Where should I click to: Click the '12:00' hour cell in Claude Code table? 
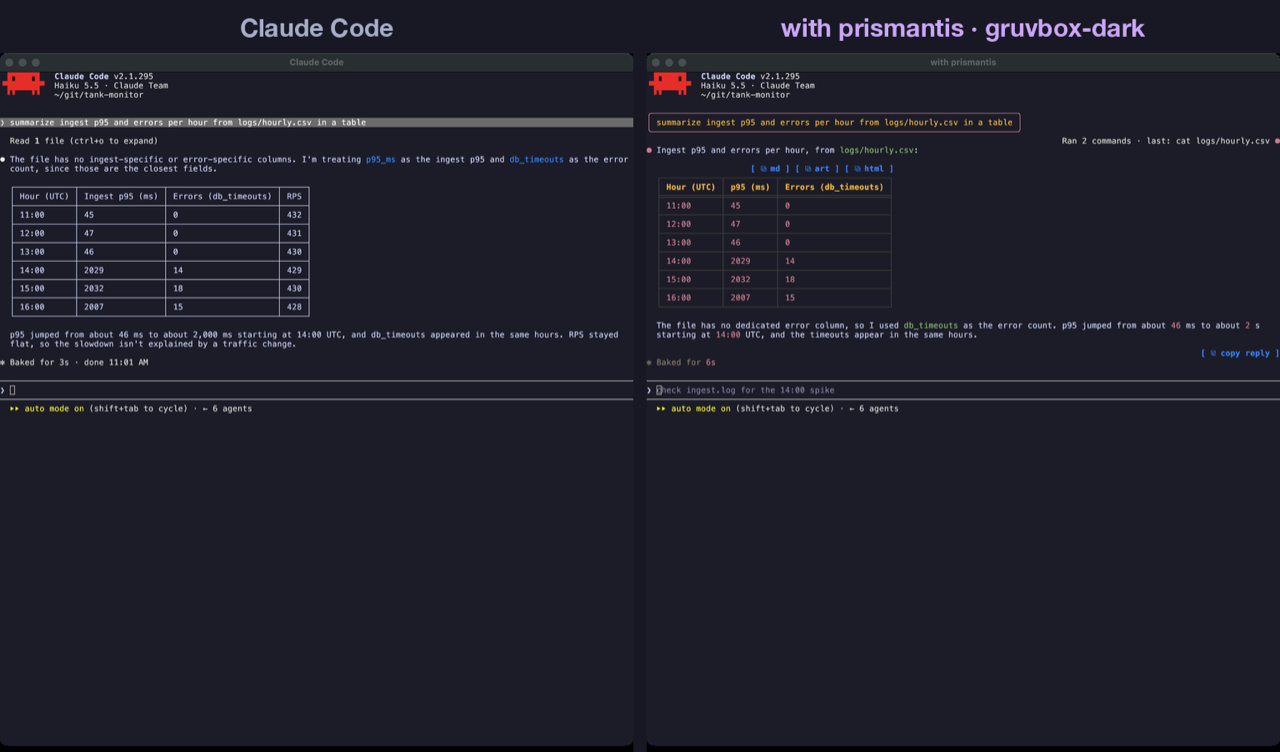pos(32,233)
